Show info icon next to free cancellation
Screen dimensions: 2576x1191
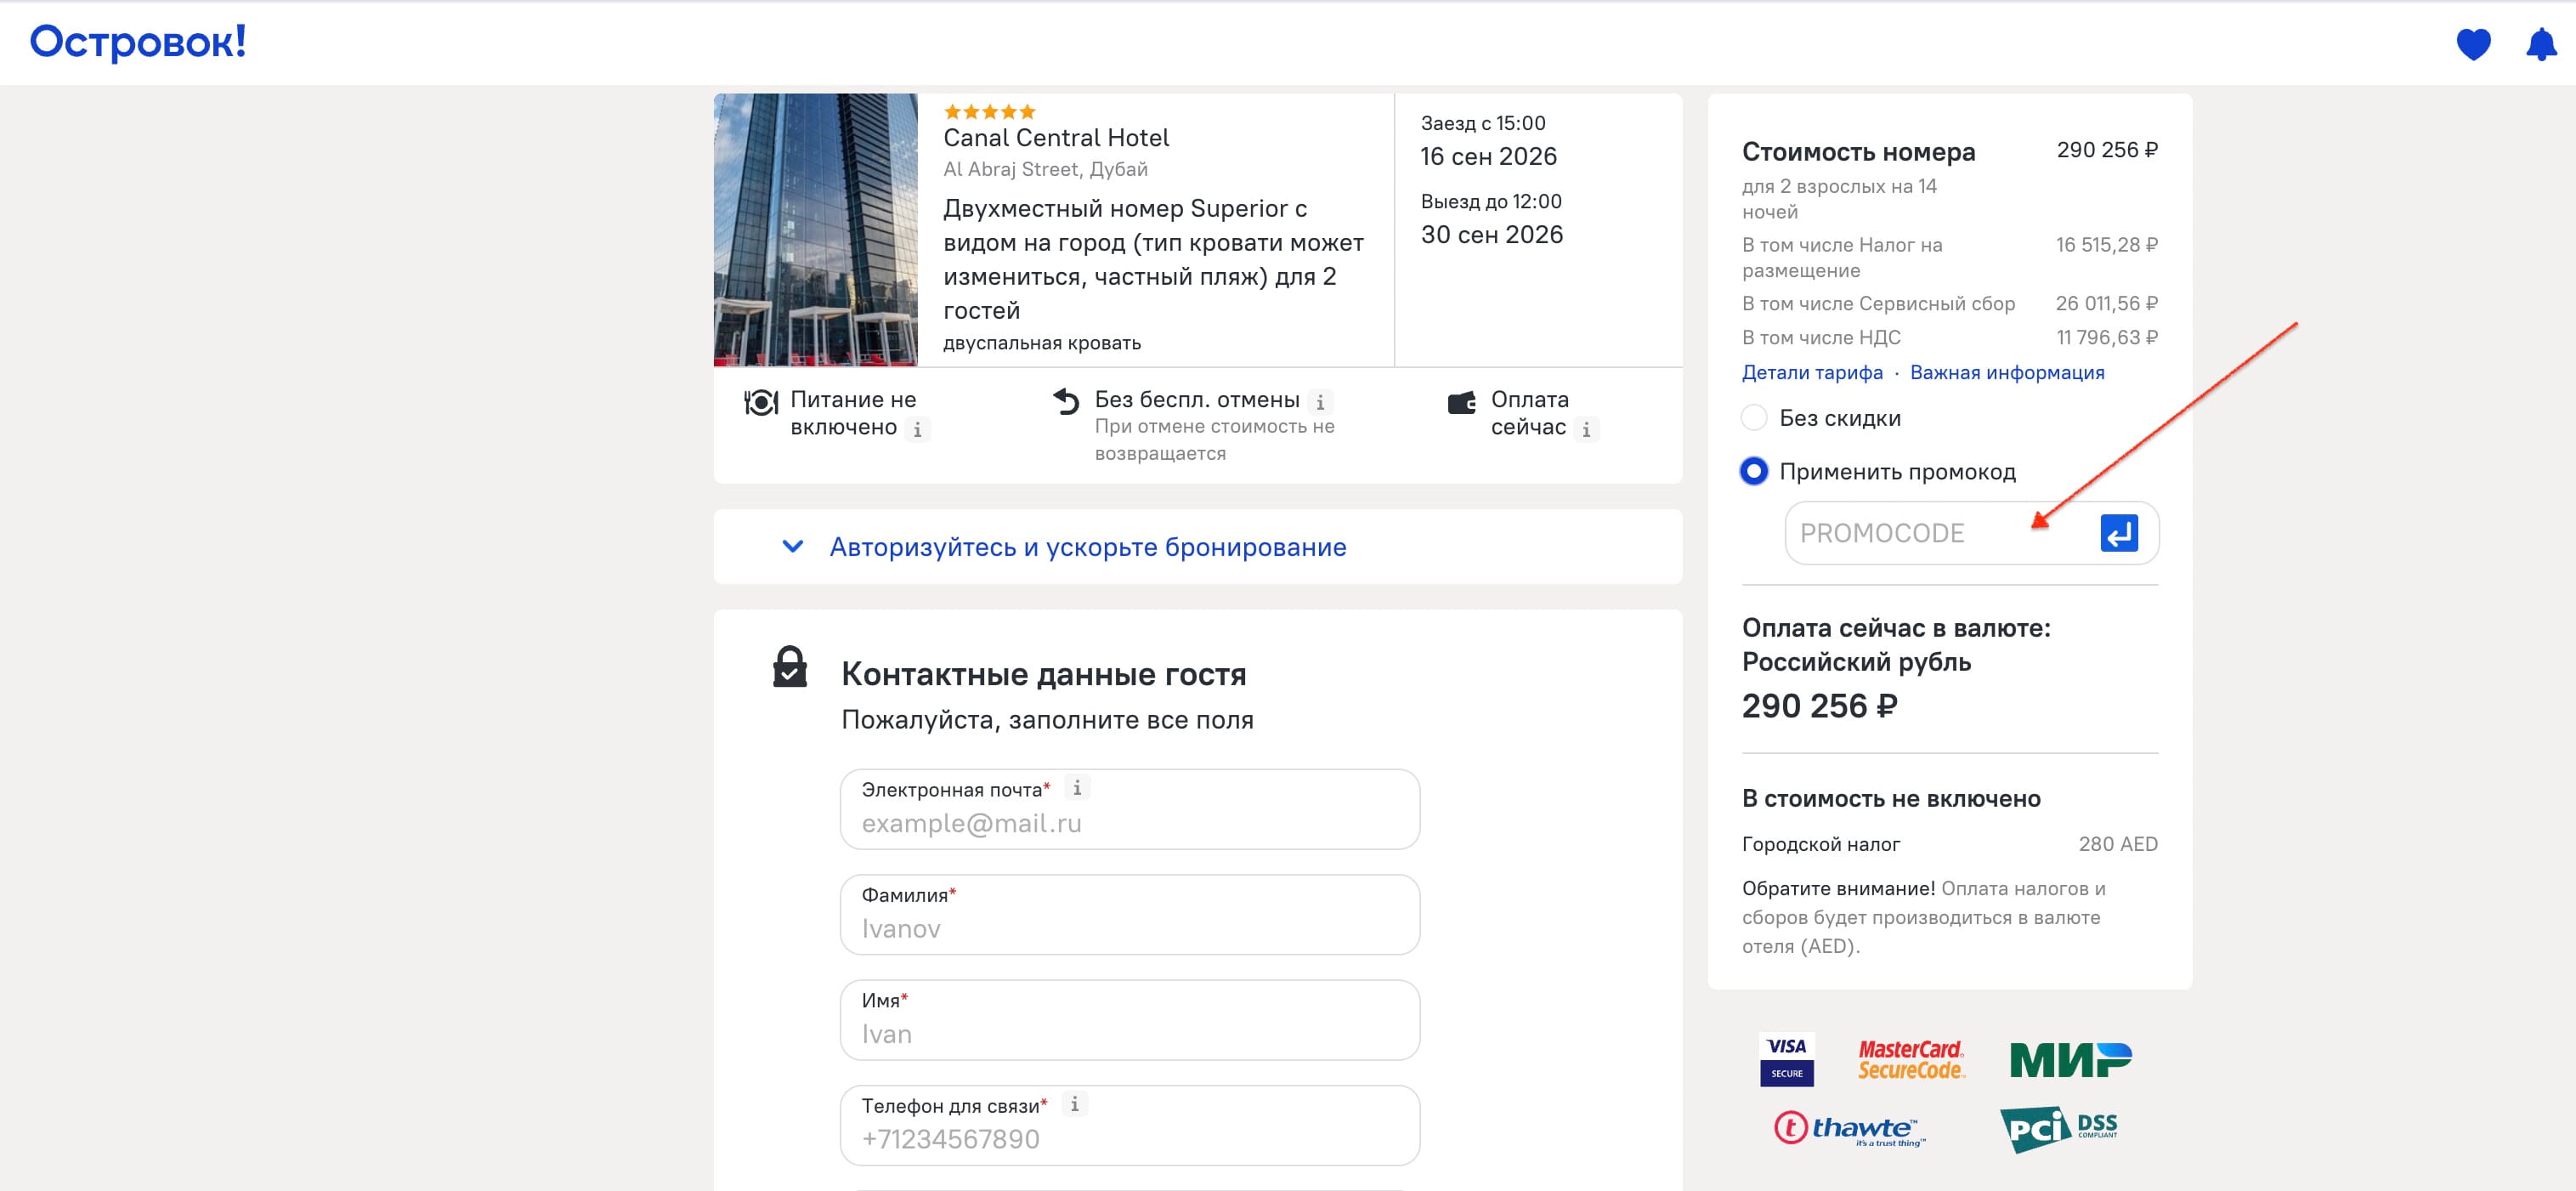tap(1320, 402)
